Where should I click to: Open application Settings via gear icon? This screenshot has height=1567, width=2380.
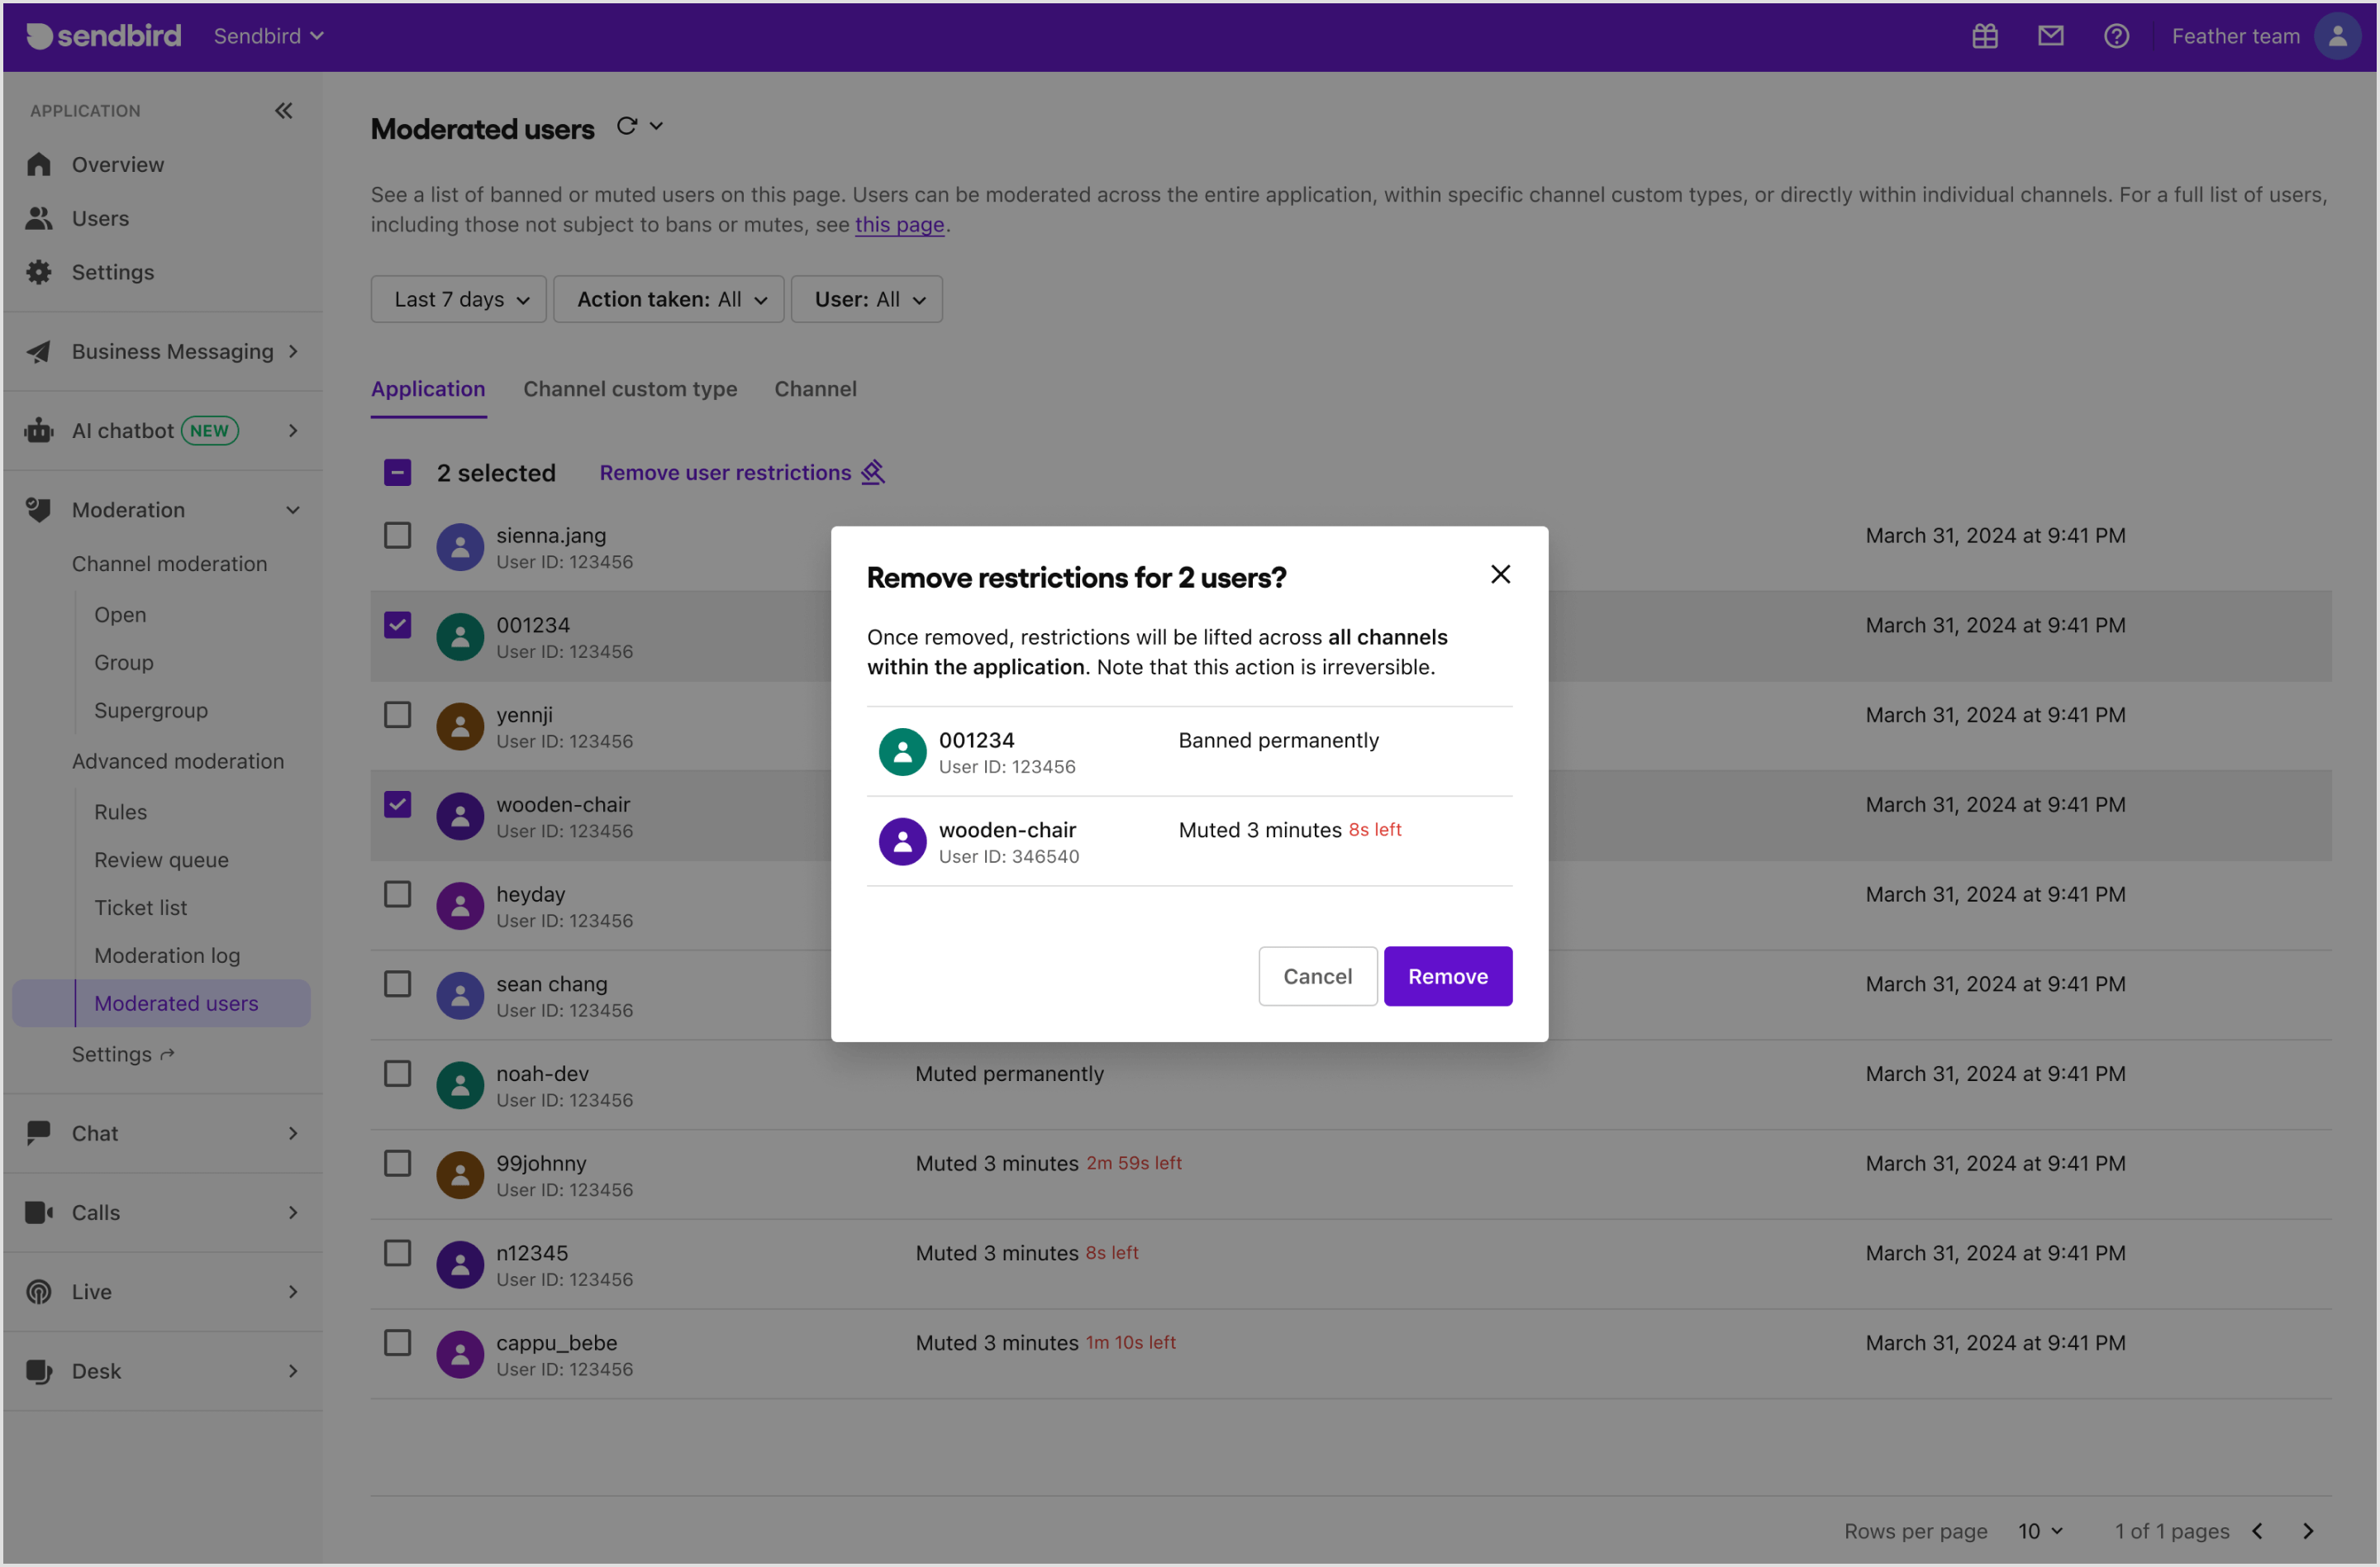coord(39,272)
